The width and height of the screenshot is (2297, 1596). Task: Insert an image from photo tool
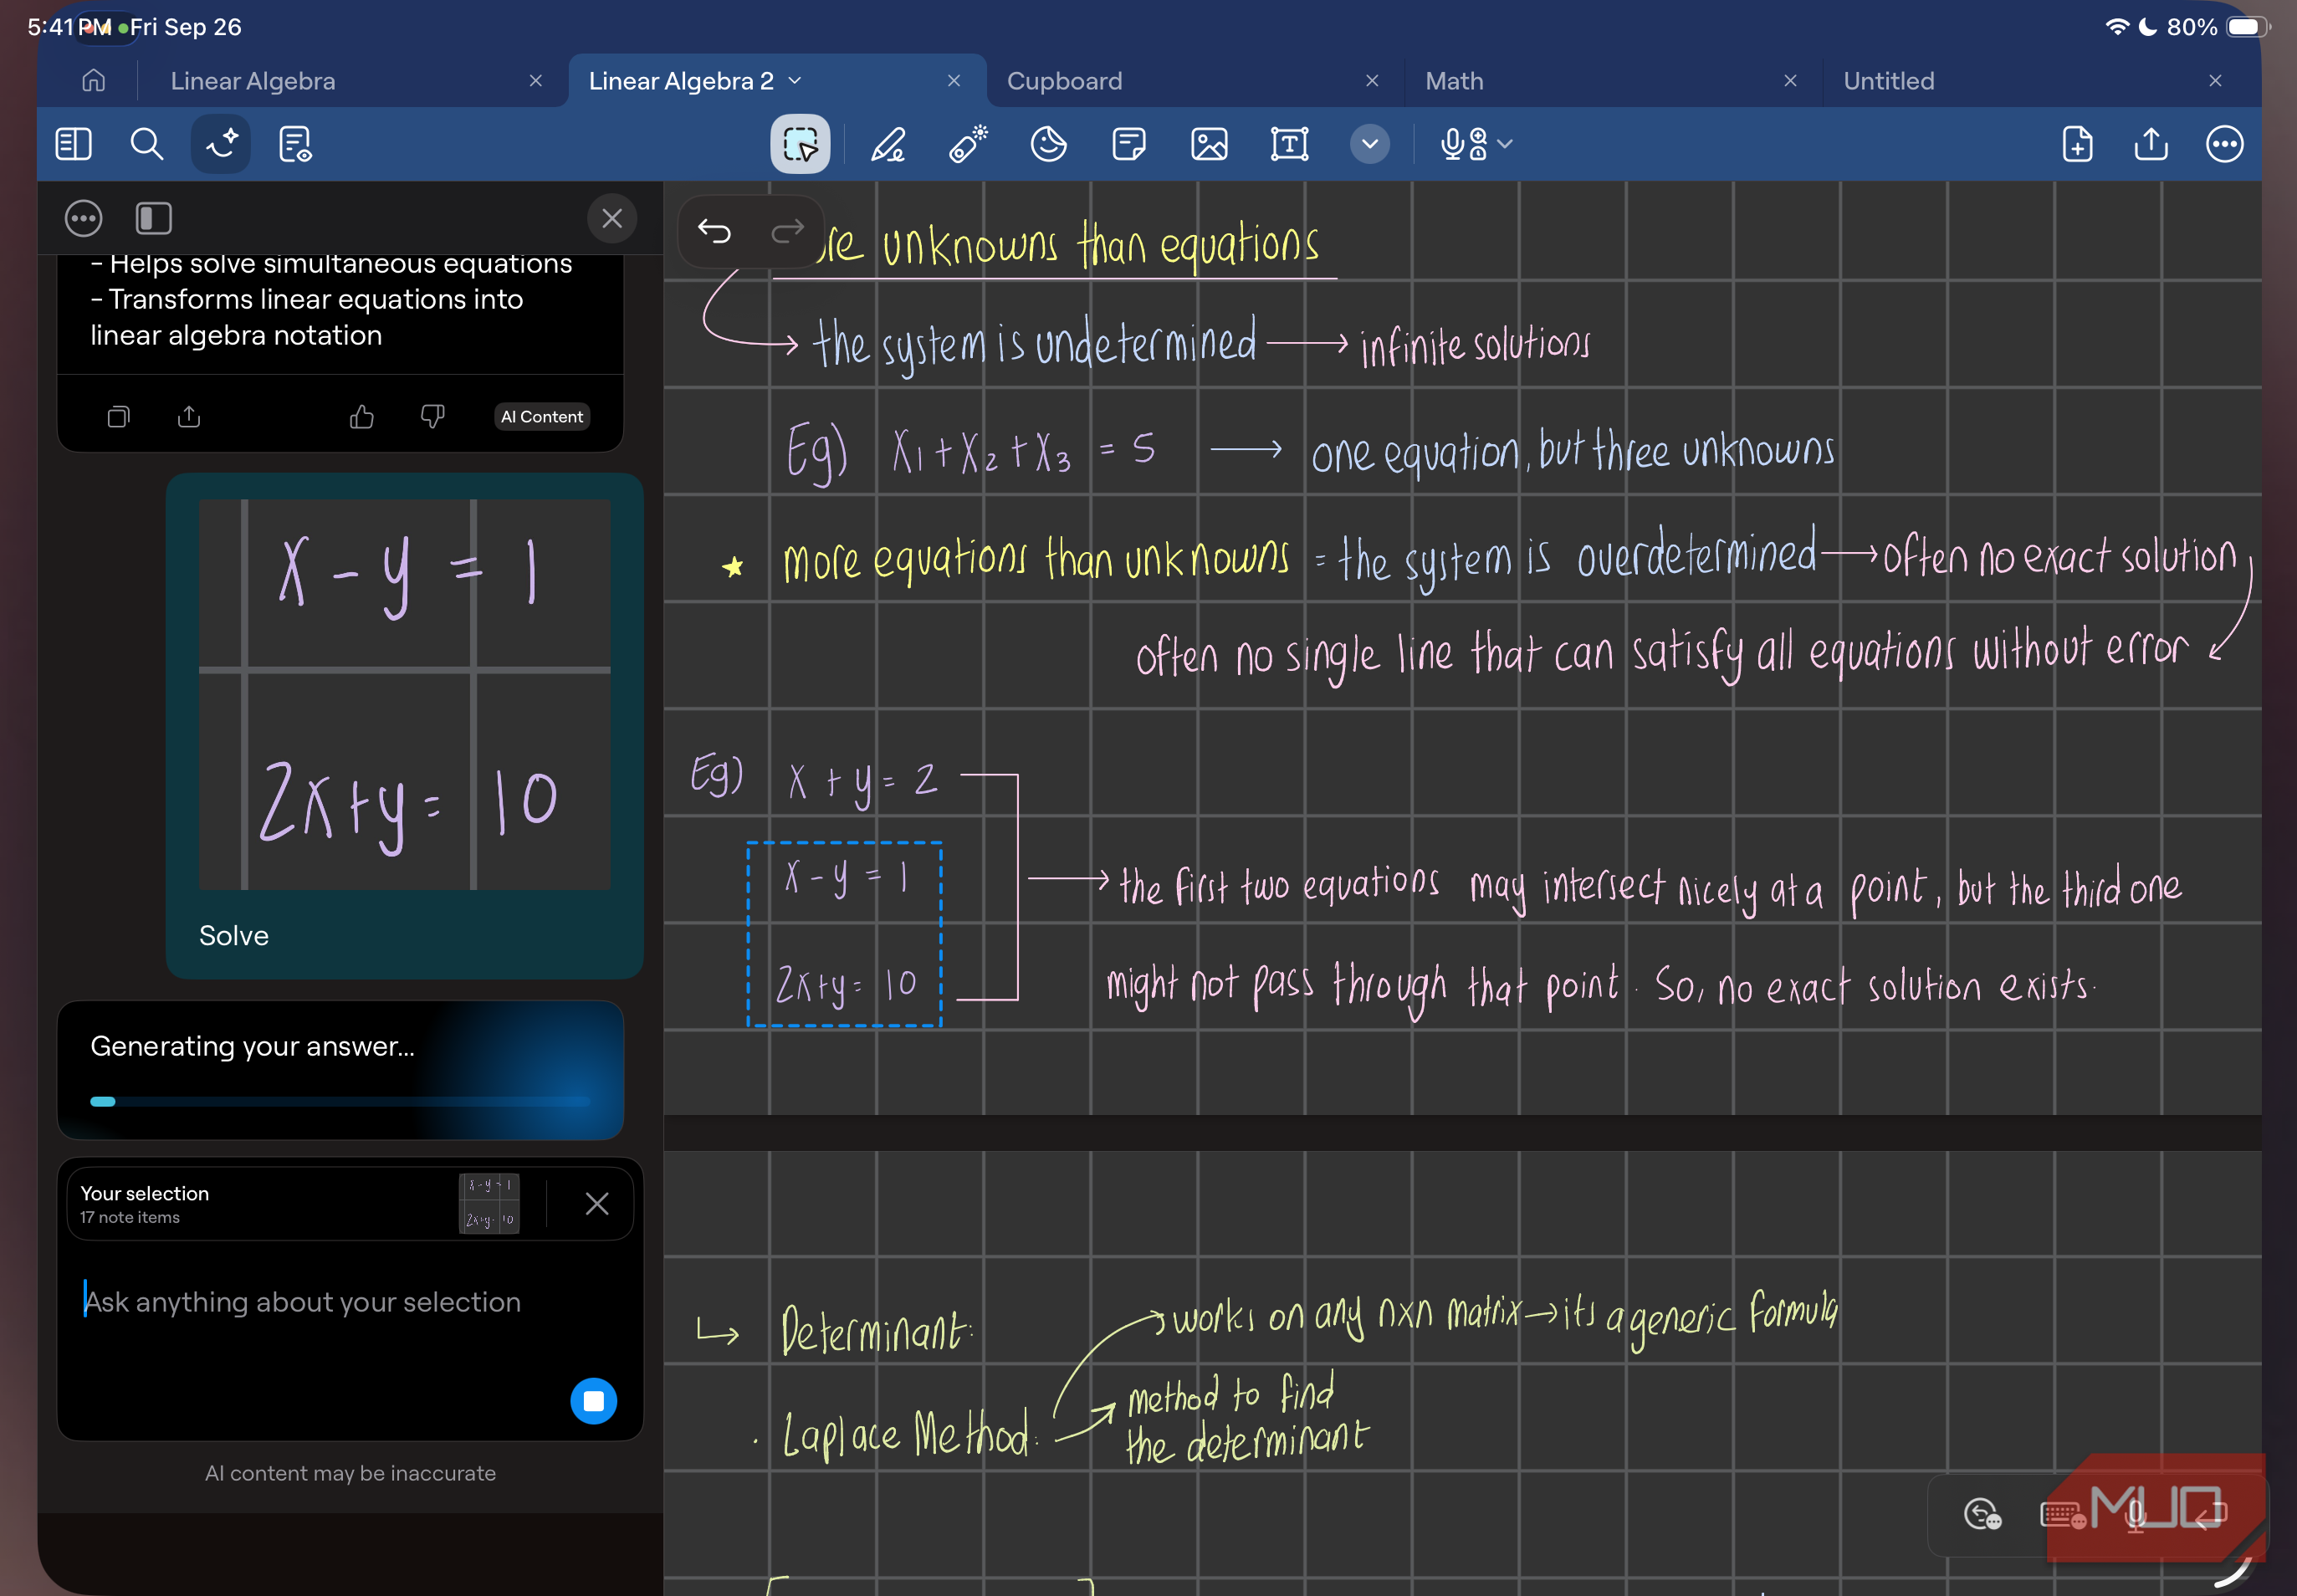point(1209,144)
